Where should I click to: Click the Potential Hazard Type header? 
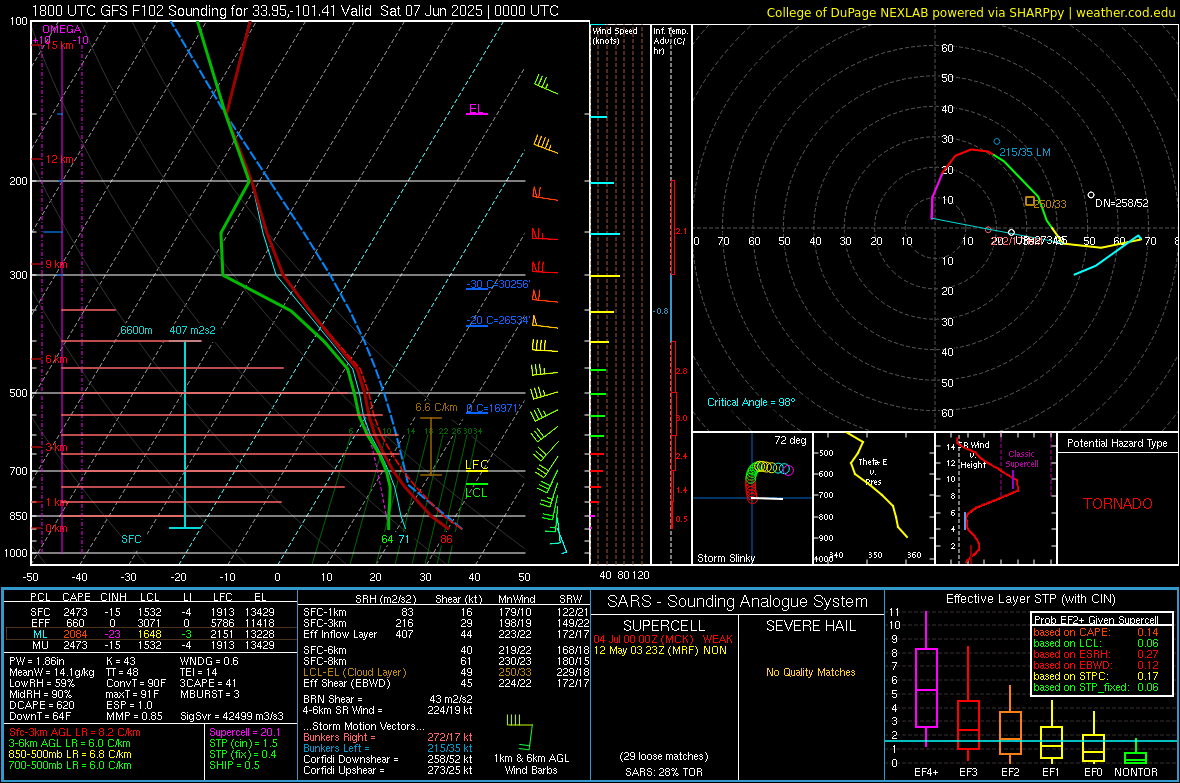(1118, 443)
